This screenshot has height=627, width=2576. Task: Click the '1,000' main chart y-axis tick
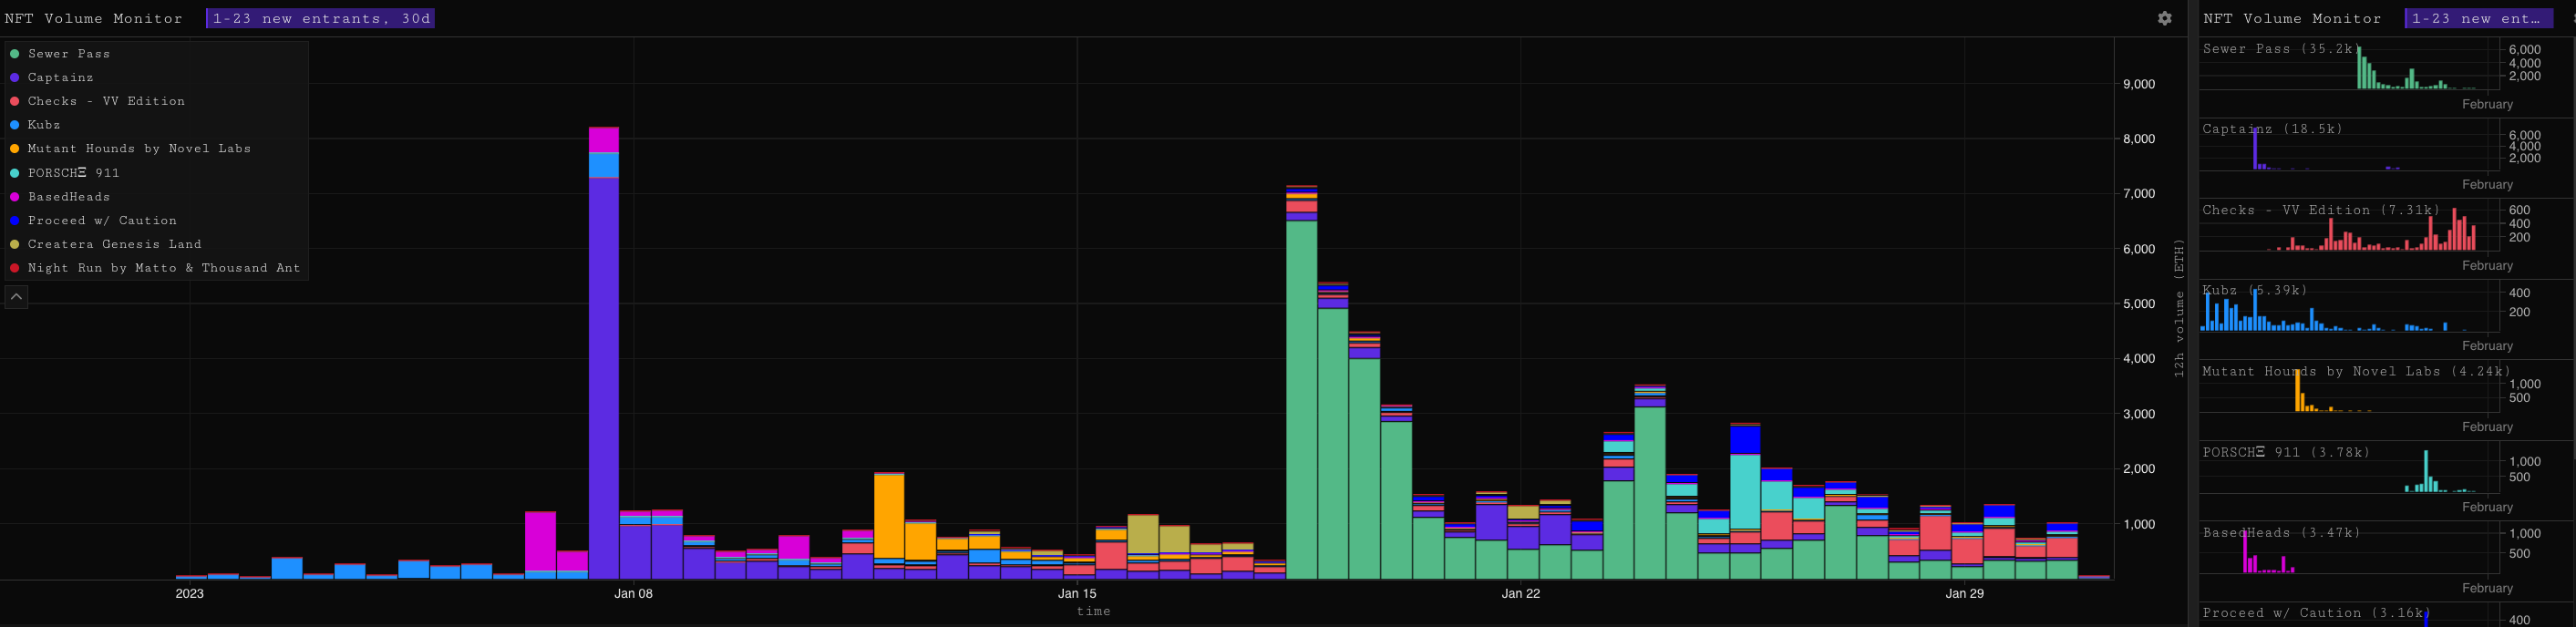pyautogui.click(x=2139, y=524)
